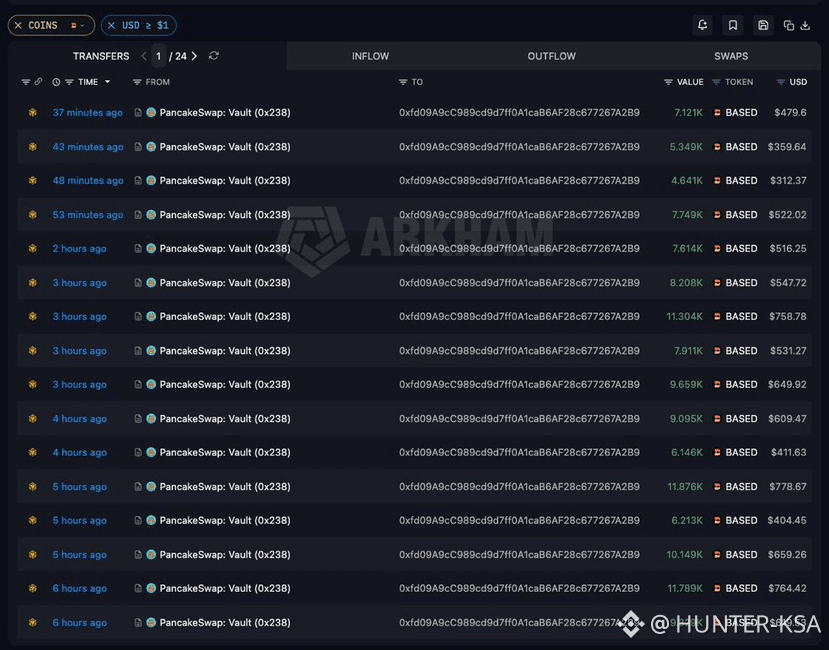Viewport: 829px width, 650px height.
Task: Switch to the TRANSFERS tab
Action: click(101, 56)
